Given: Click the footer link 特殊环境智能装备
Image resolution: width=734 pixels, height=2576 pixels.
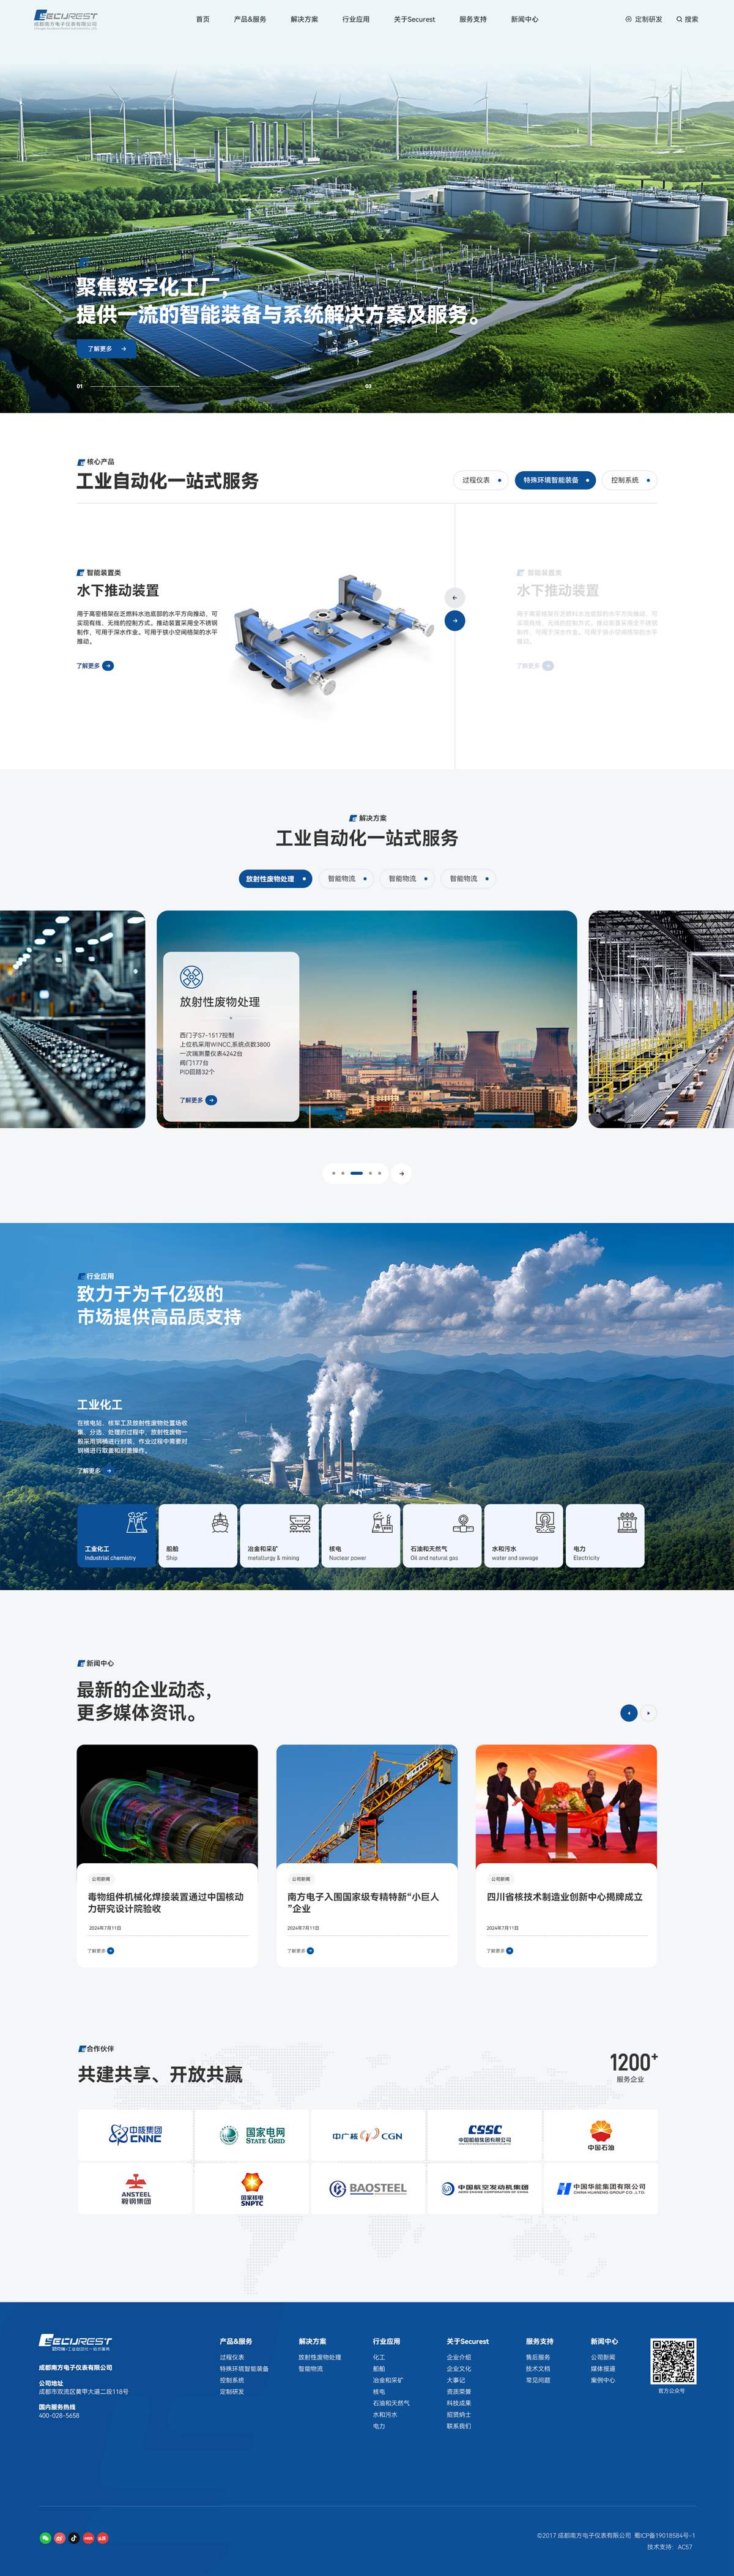Looking at the screenshot, I should coord(244,2368).
